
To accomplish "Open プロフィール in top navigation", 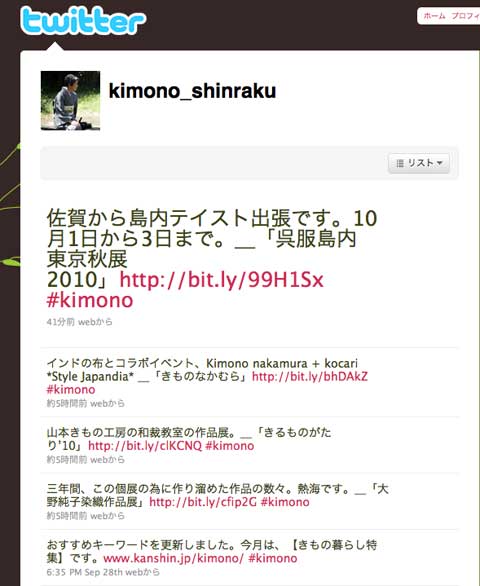I will click(x=465, y=16).
